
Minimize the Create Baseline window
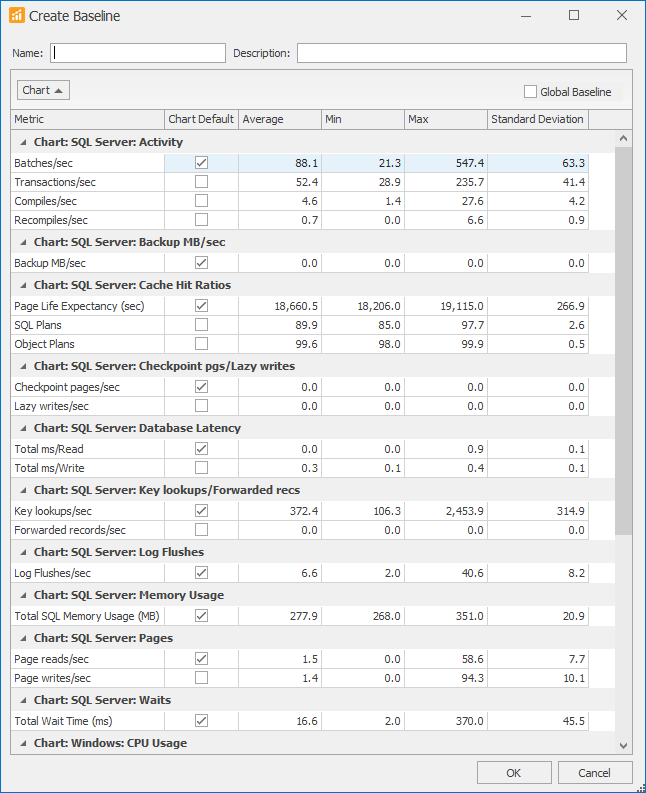pyautogui.click(x=526, y=16)
